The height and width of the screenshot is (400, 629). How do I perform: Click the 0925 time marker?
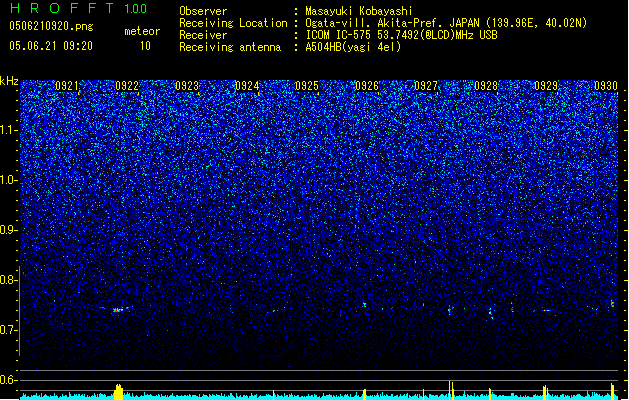306,86
